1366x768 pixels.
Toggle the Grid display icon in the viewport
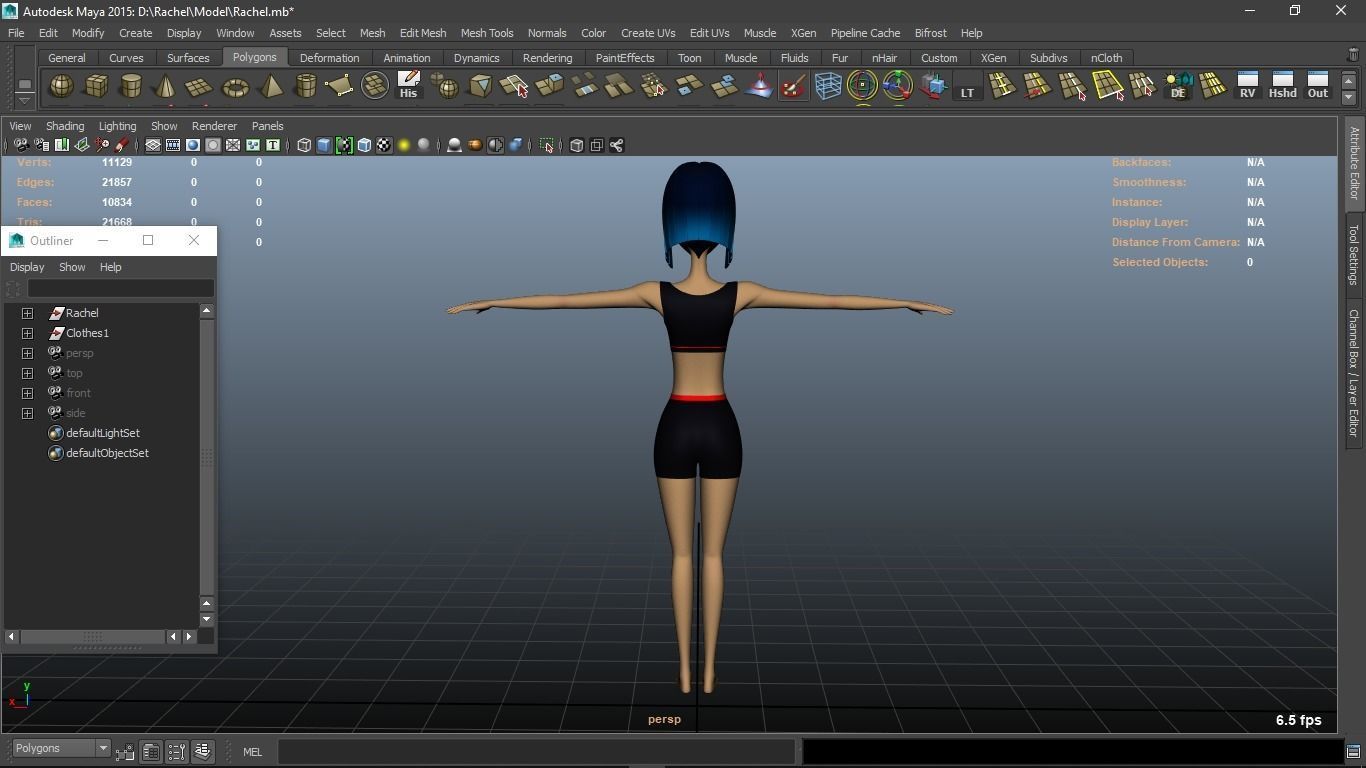point(153,145)
